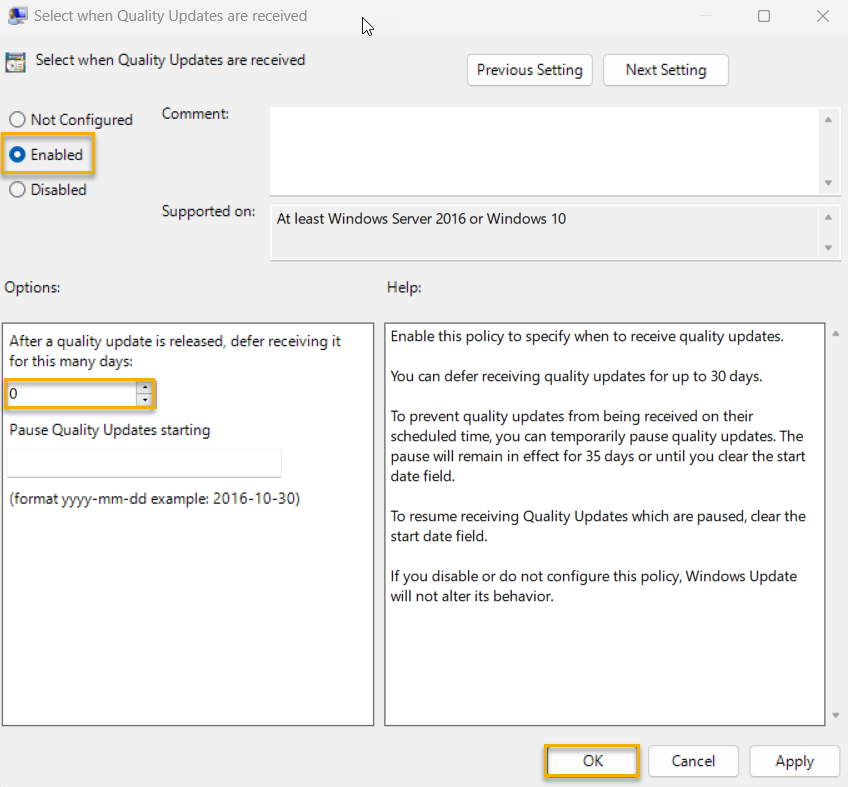Click the Pause Quality Updates start date field
The height and width of the screenshot is (787, 848).
click(143, 463)
